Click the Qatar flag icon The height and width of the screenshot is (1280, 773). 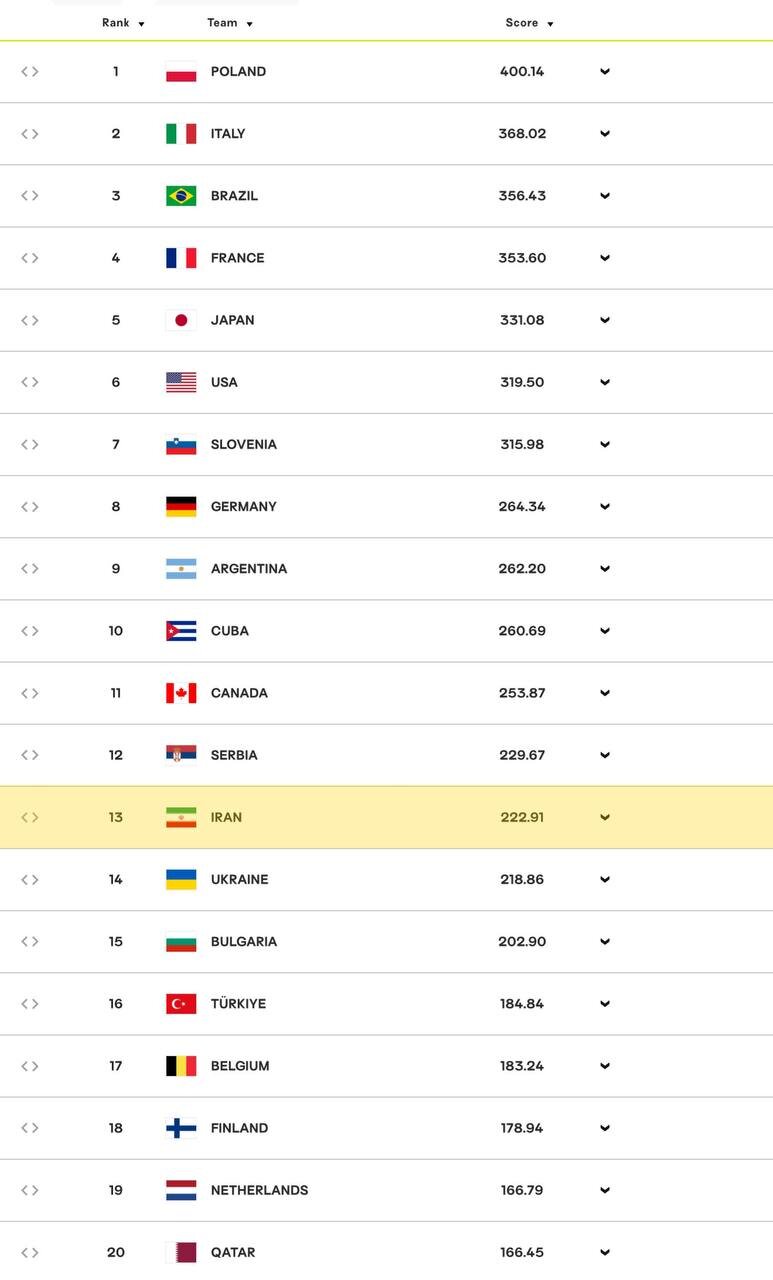[181, 1252]
